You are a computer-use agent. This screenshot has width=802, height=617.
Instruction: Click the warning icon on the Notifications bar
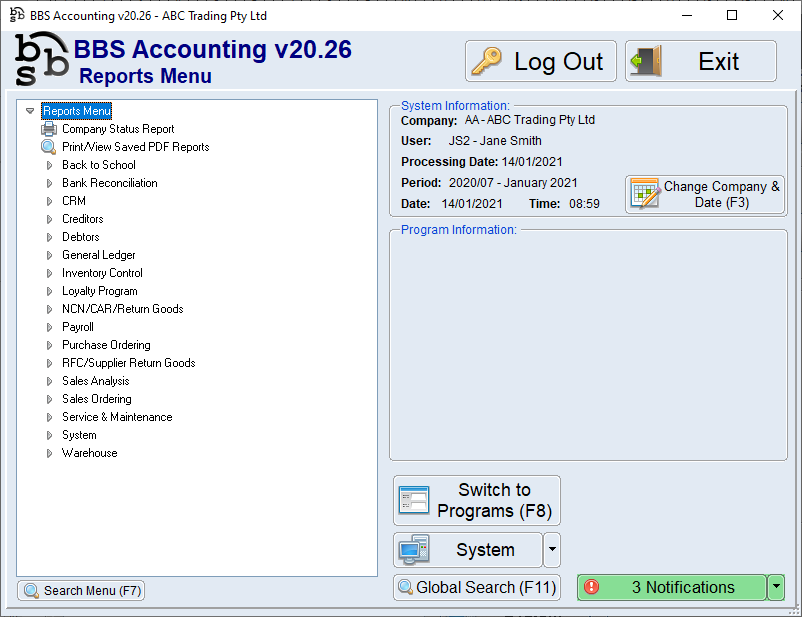[x=593, y=587]
